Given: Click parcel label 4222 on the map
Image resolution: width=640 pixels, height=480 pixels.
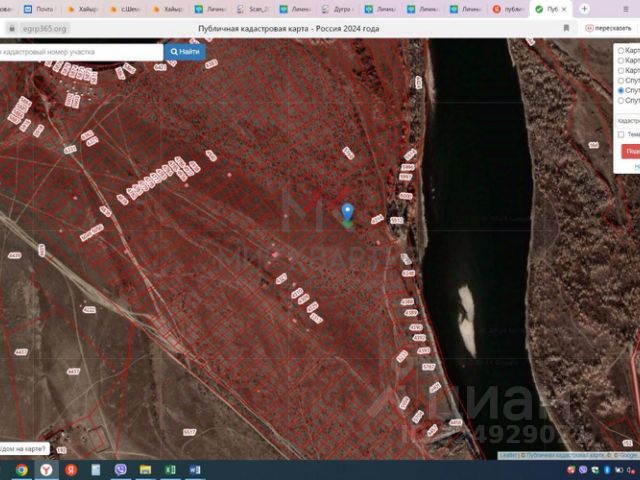Looking at the screenshot, I should point(89,310).
